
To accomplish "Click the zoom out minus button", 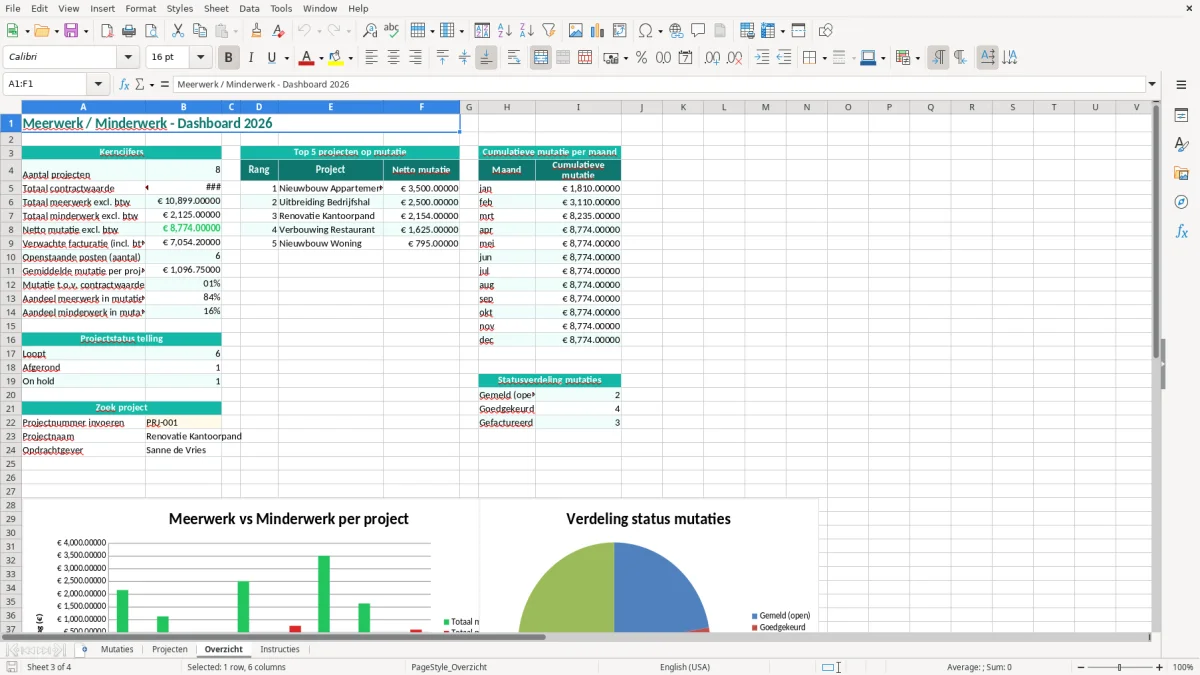I will (1080, 667).
